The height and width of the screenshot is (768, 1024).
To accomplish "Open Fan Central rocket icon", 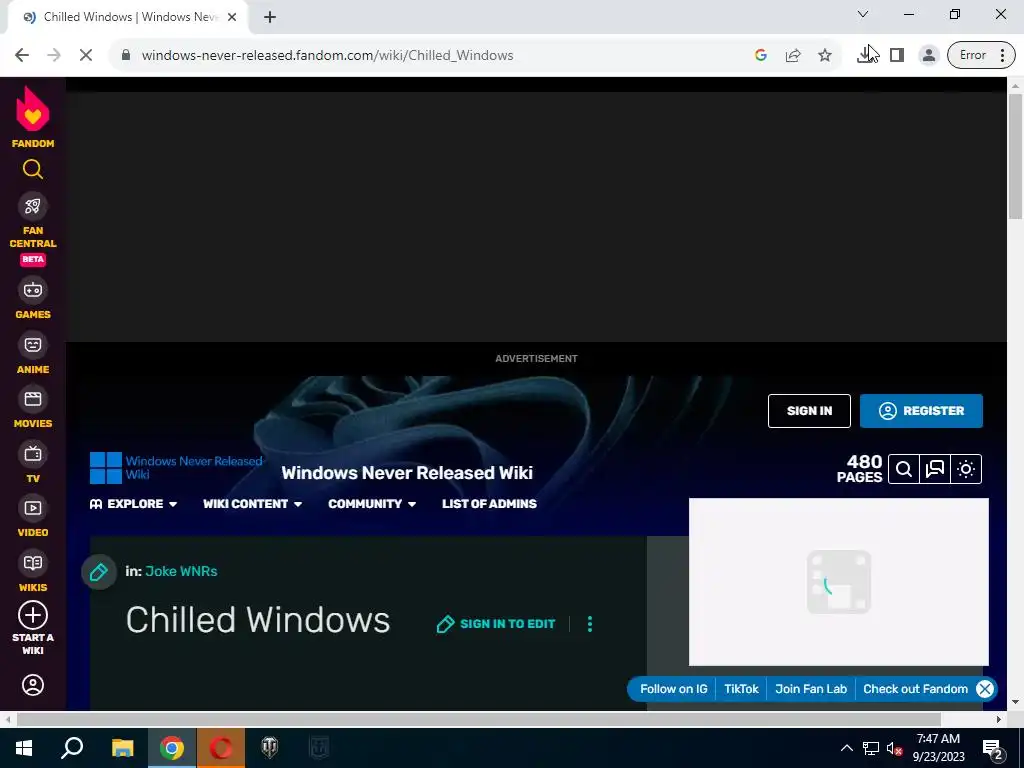I will tap(33, 206).
